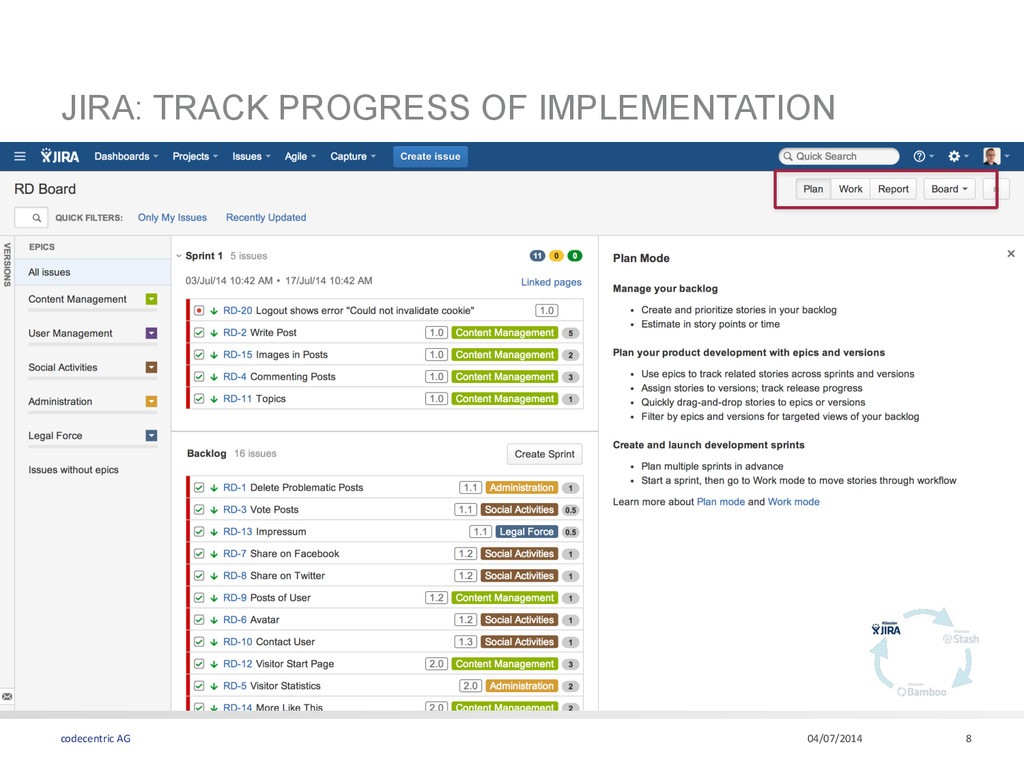The image size is (1024, 768).
Task: Click the Create issue button
Action: point(430,156)
